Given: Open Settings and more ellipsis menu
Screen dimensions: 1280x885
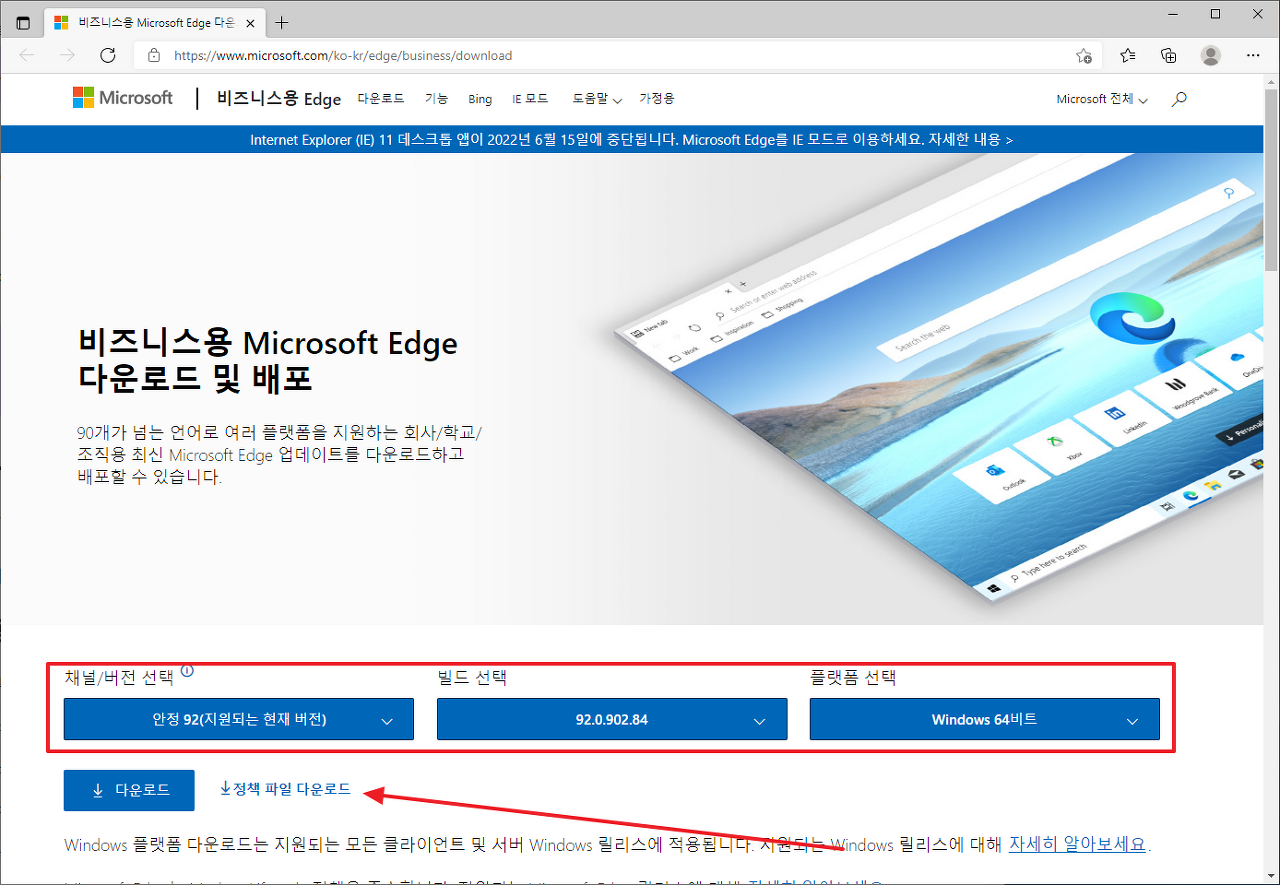Looking at the screenshot, I should (x=1253, y=56).
